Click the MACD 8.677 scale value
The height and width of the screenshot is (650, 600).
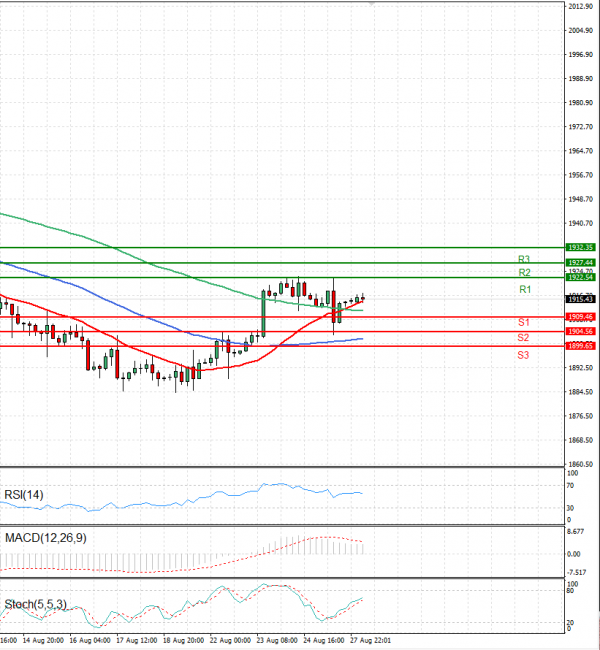coord(576,532)
